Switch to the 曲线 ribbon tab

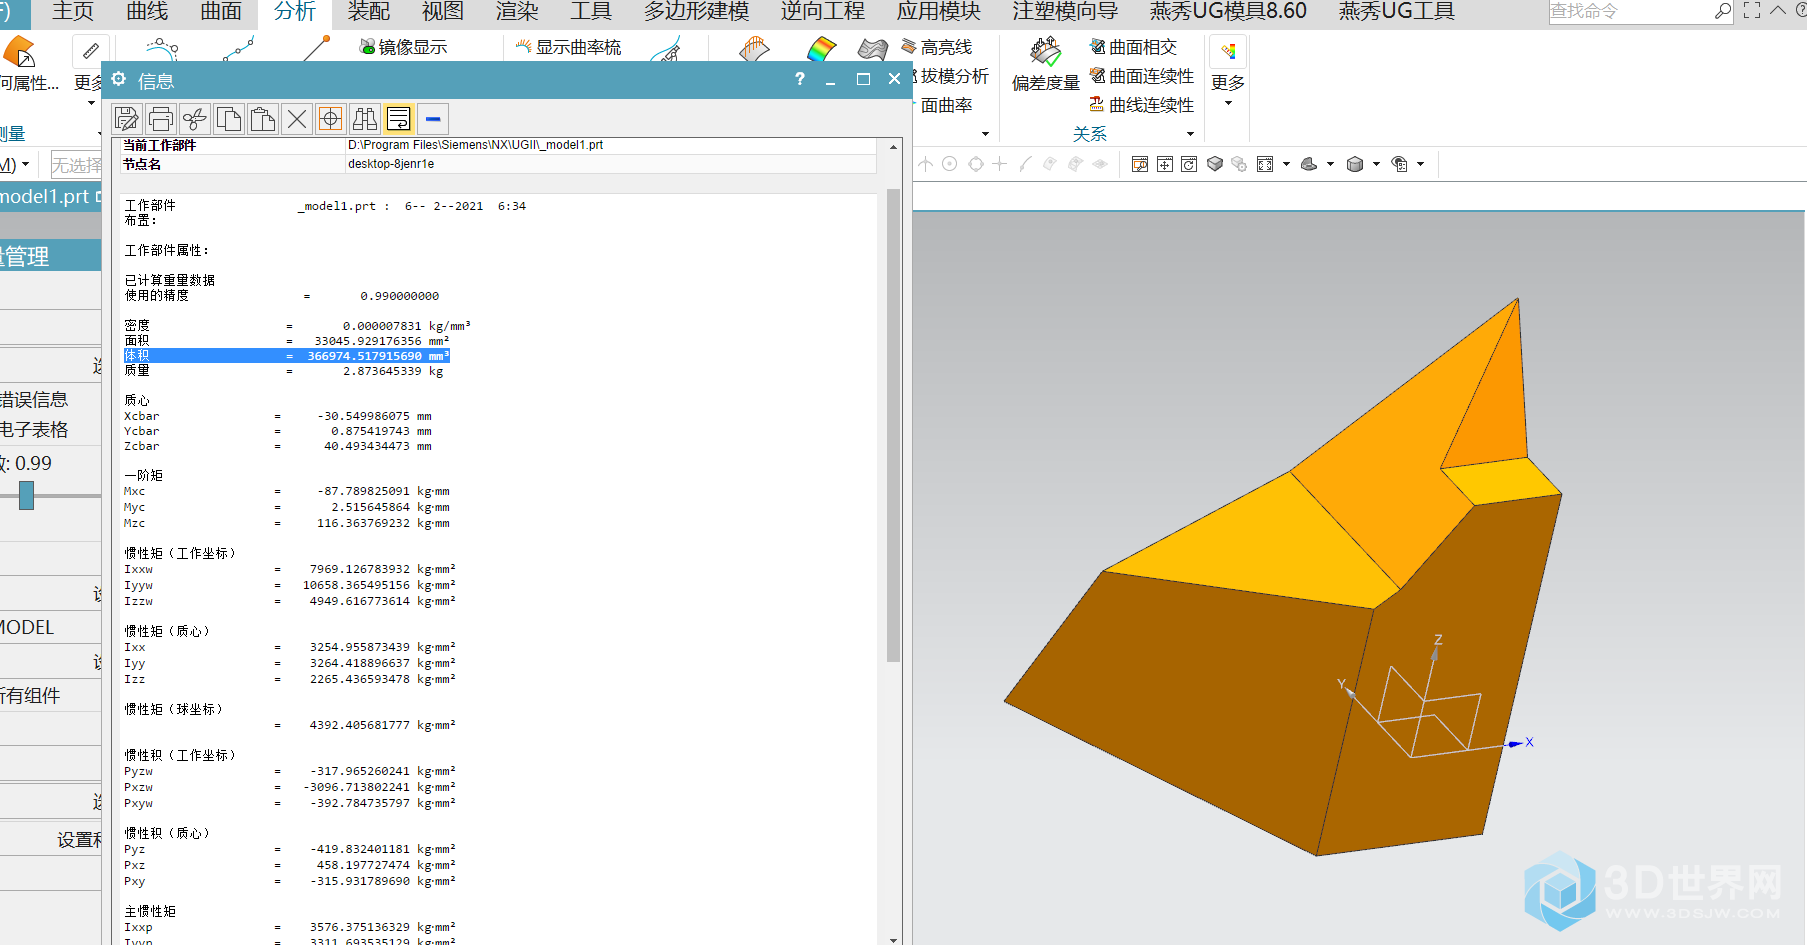click(x=147, y=12)
